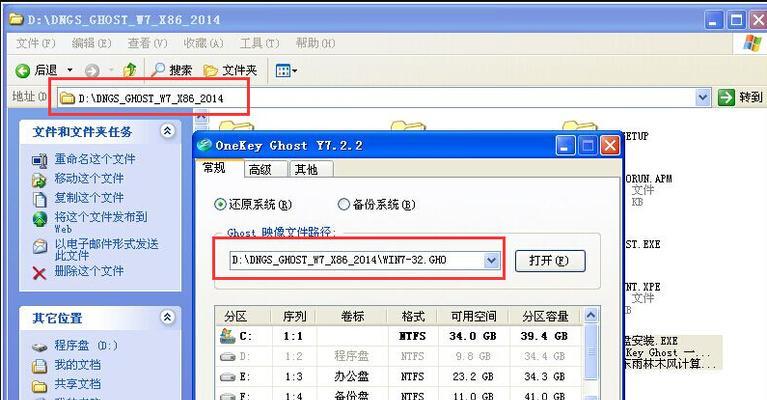The image size is (767, 400).
Task: Click the publish to Web globe icon
Action: click(x=40, y=220)
